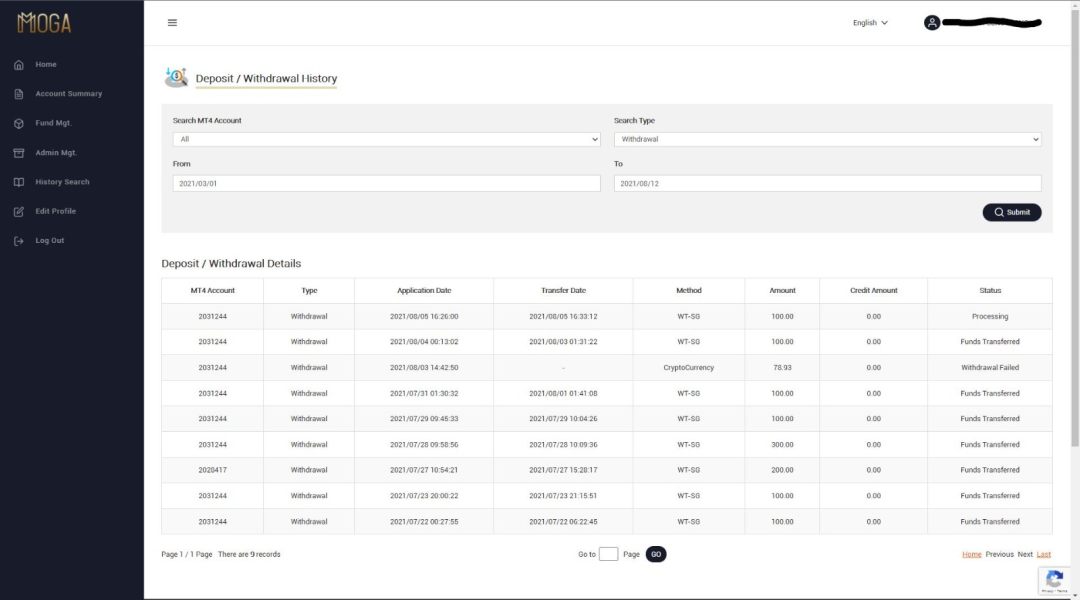1080x600 pixels.
Task: Click the Go to page number box
Action: [608, 554]
